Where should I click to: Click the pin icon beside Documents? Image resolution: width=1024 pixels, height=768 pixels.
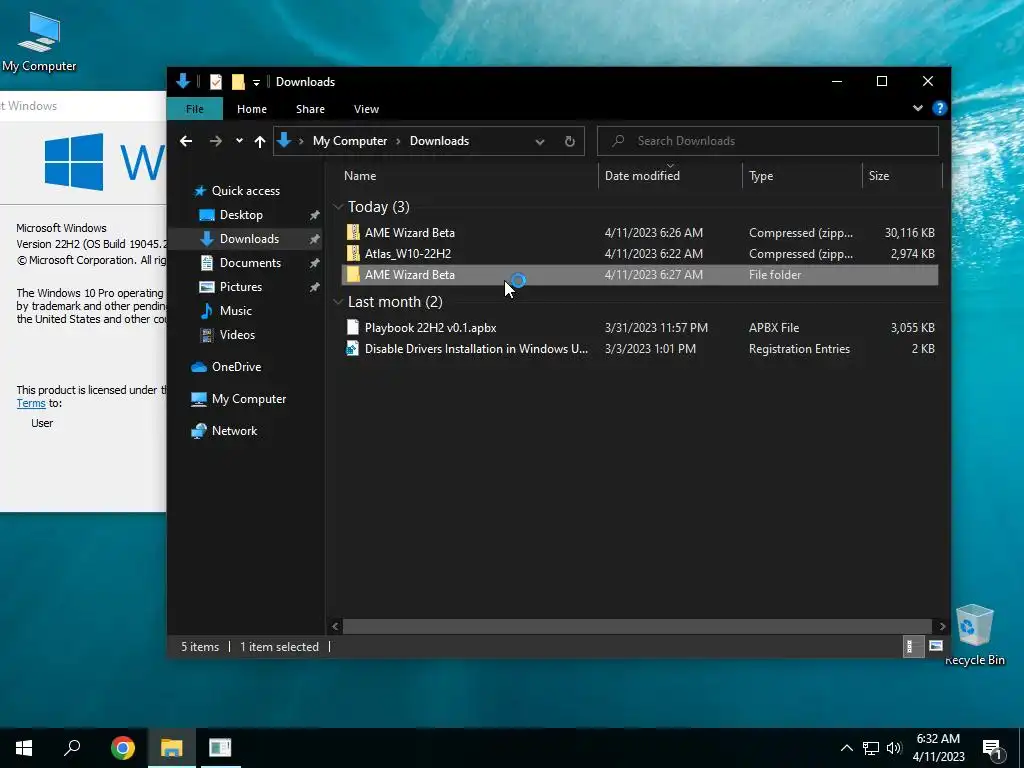coord(314,263)
